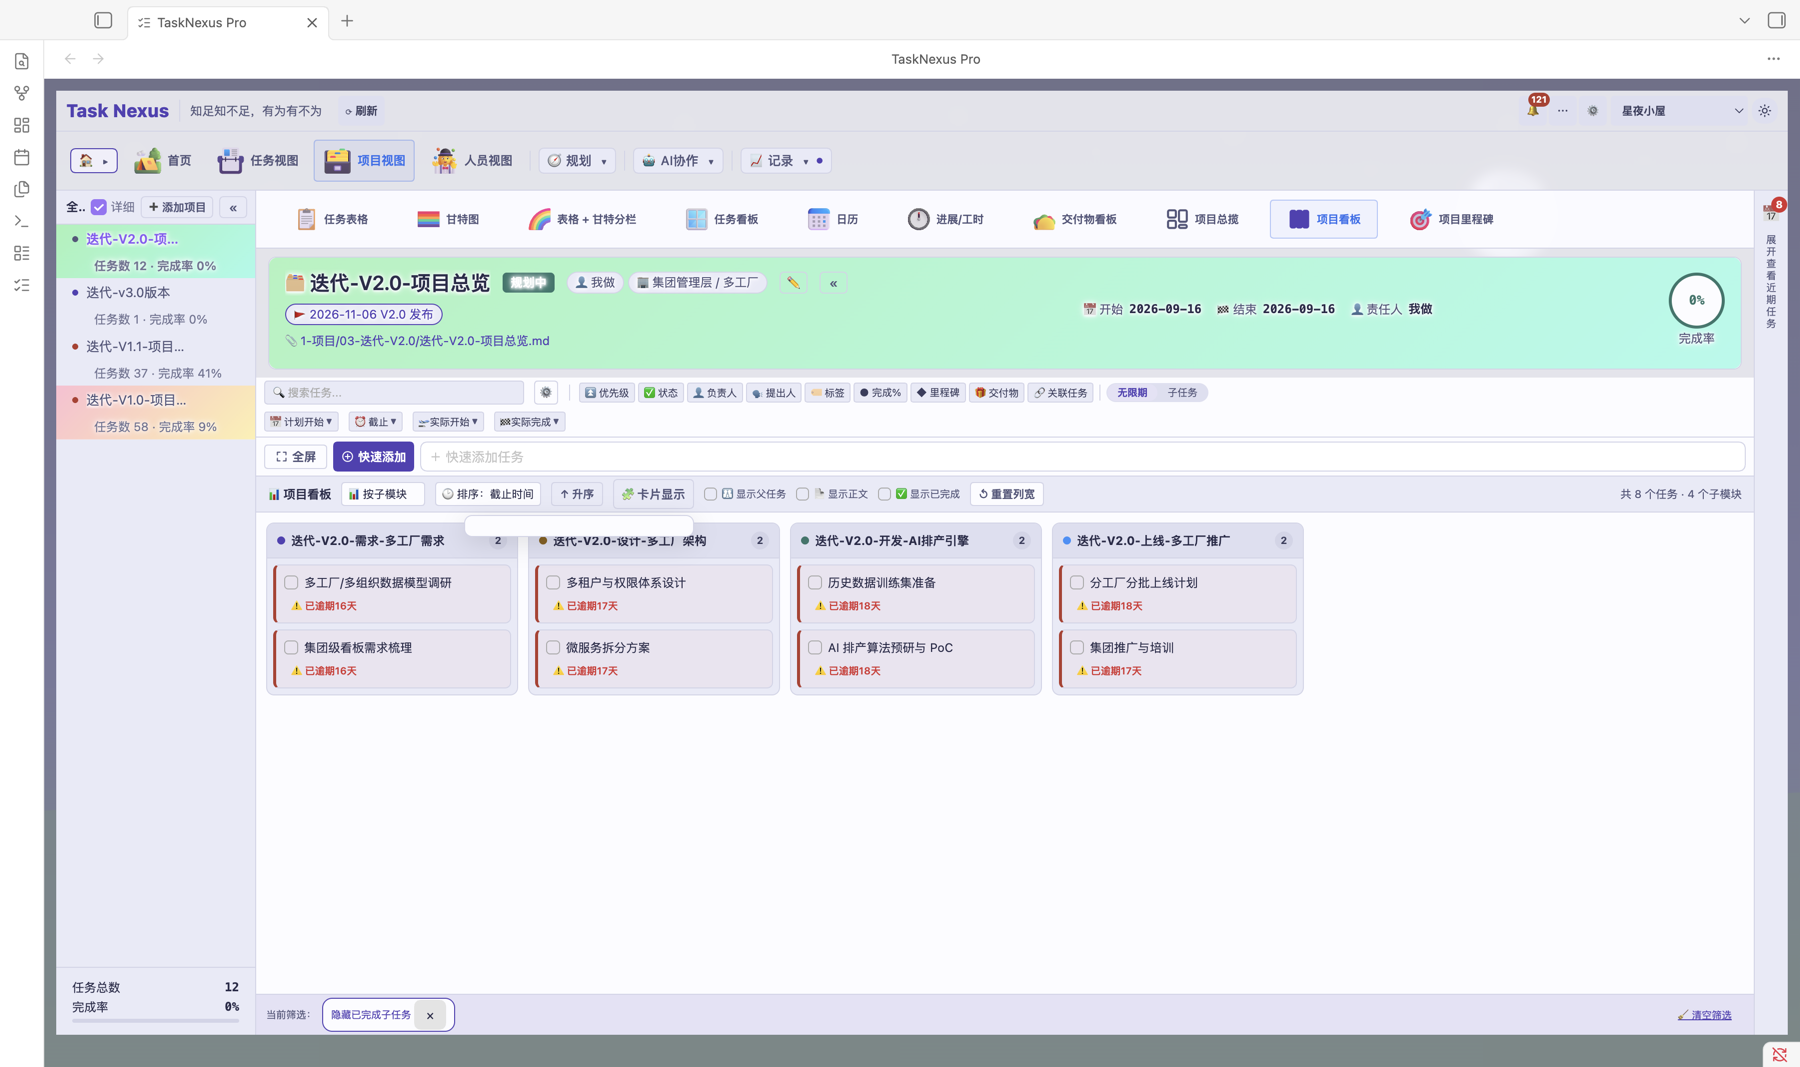Click the 搜索任务 search field
The height and width of the screenshot is (1067, 1800).
[394, 393]
